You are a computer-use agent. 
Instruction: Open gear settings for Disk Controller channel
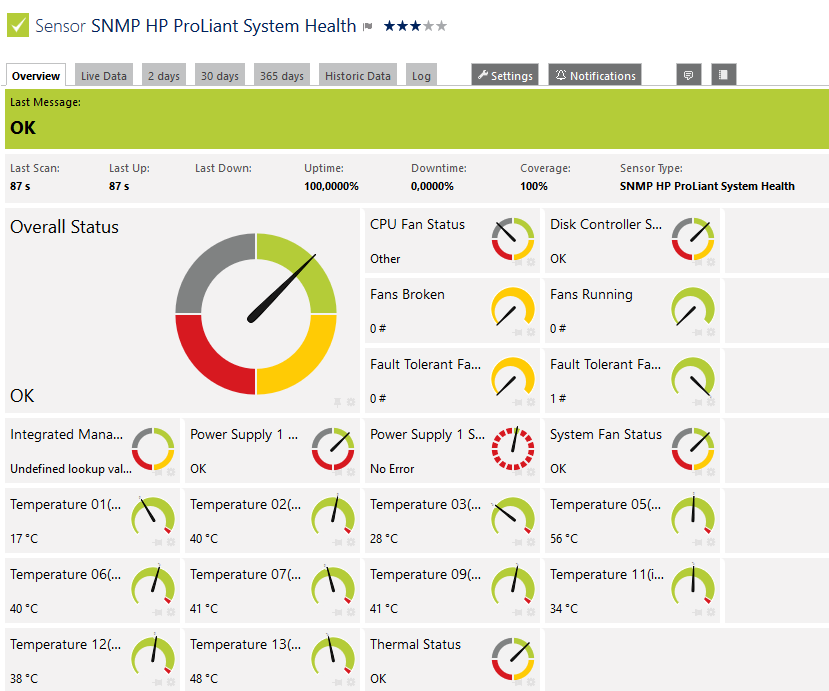click(x=711, y=262)
